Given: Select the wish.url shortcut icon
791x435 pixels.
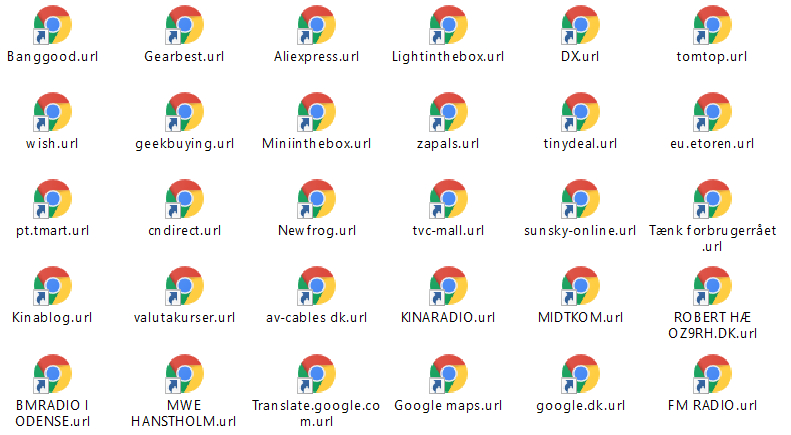Looking at the screenshot, I should click(x=52, y=112).
